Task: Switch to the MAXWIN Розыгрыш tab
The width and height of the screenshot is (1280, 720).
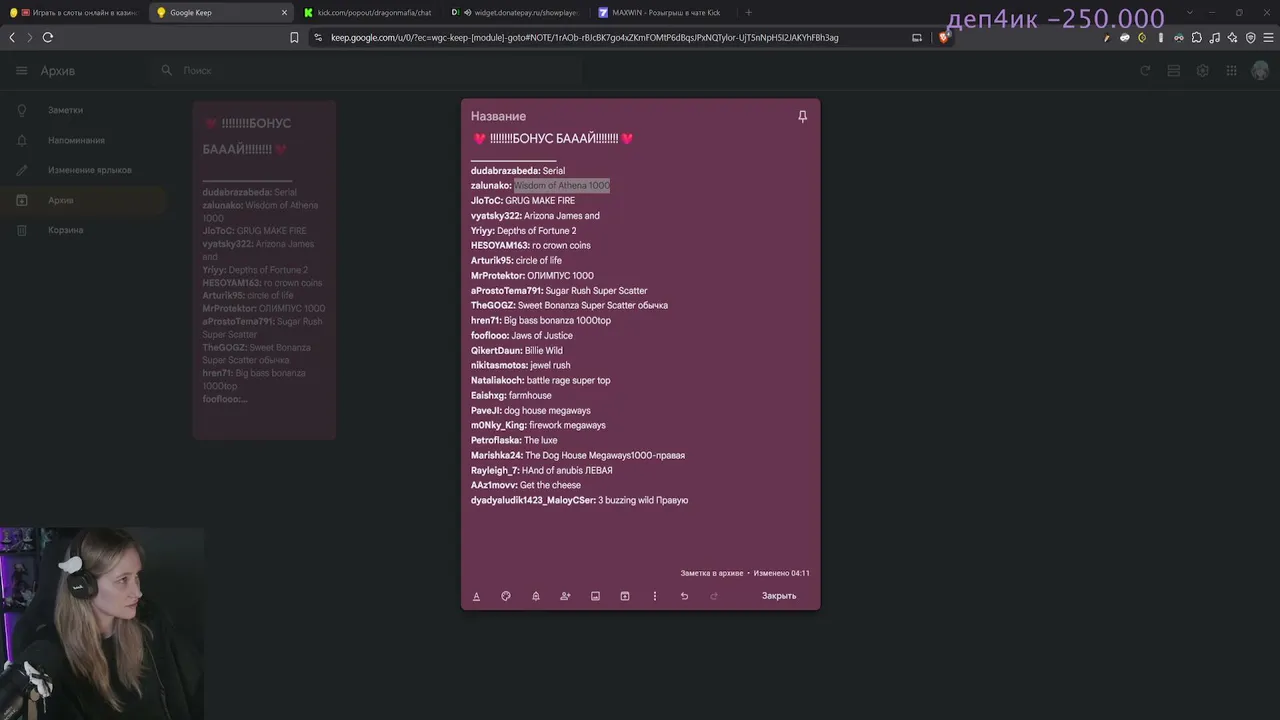Action: [661, 13]
